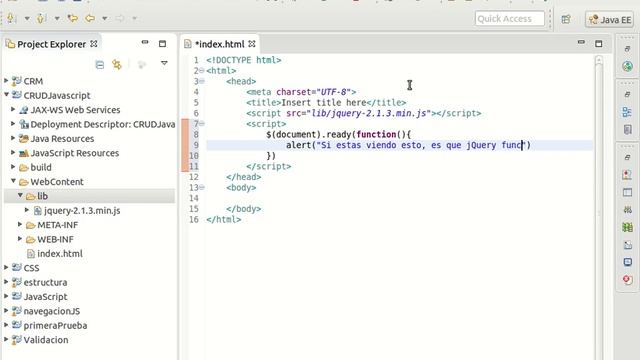Open the Snippets view icon in right trim

tap(627, 244)
